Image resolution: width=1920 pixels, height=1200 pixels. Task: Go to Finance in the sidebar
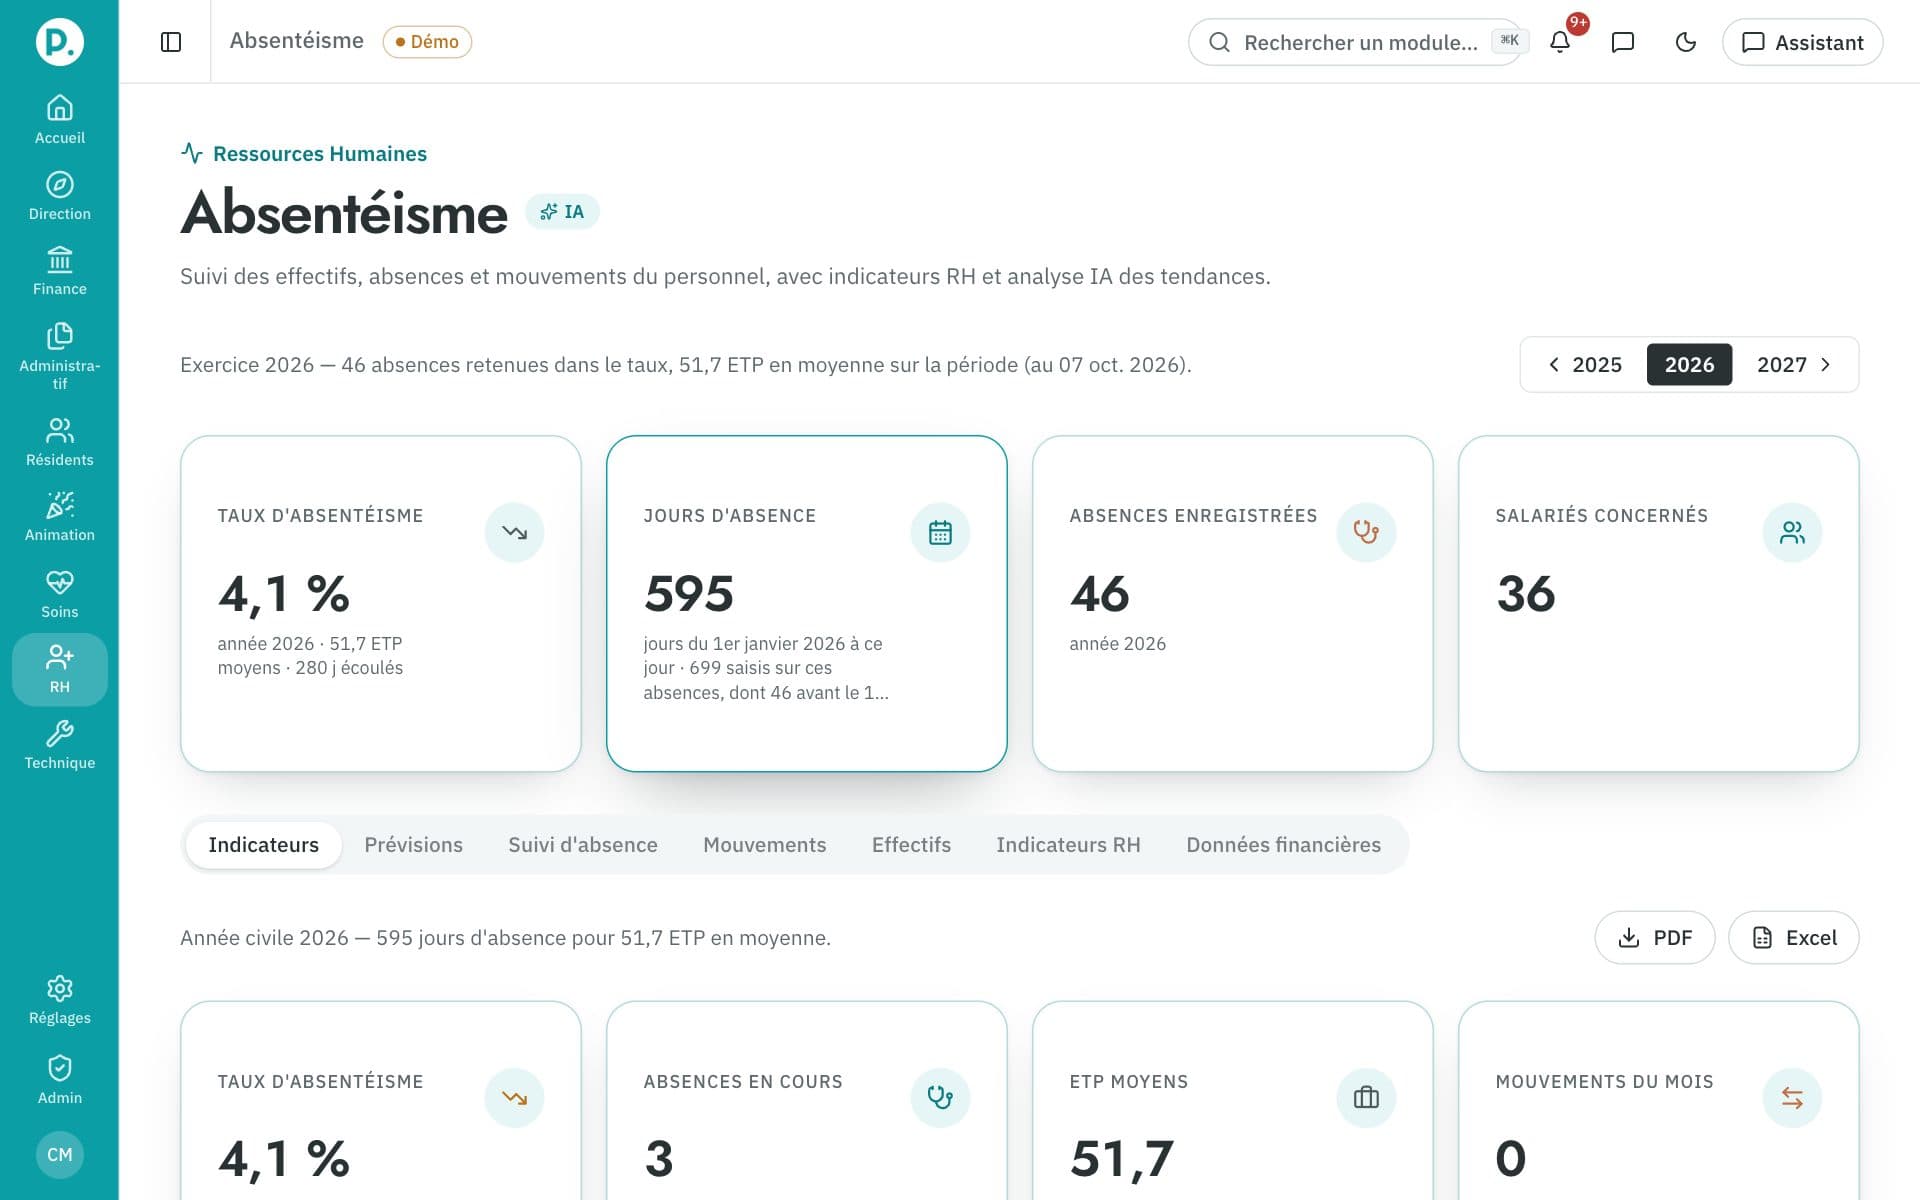click(x=59, y=271)
